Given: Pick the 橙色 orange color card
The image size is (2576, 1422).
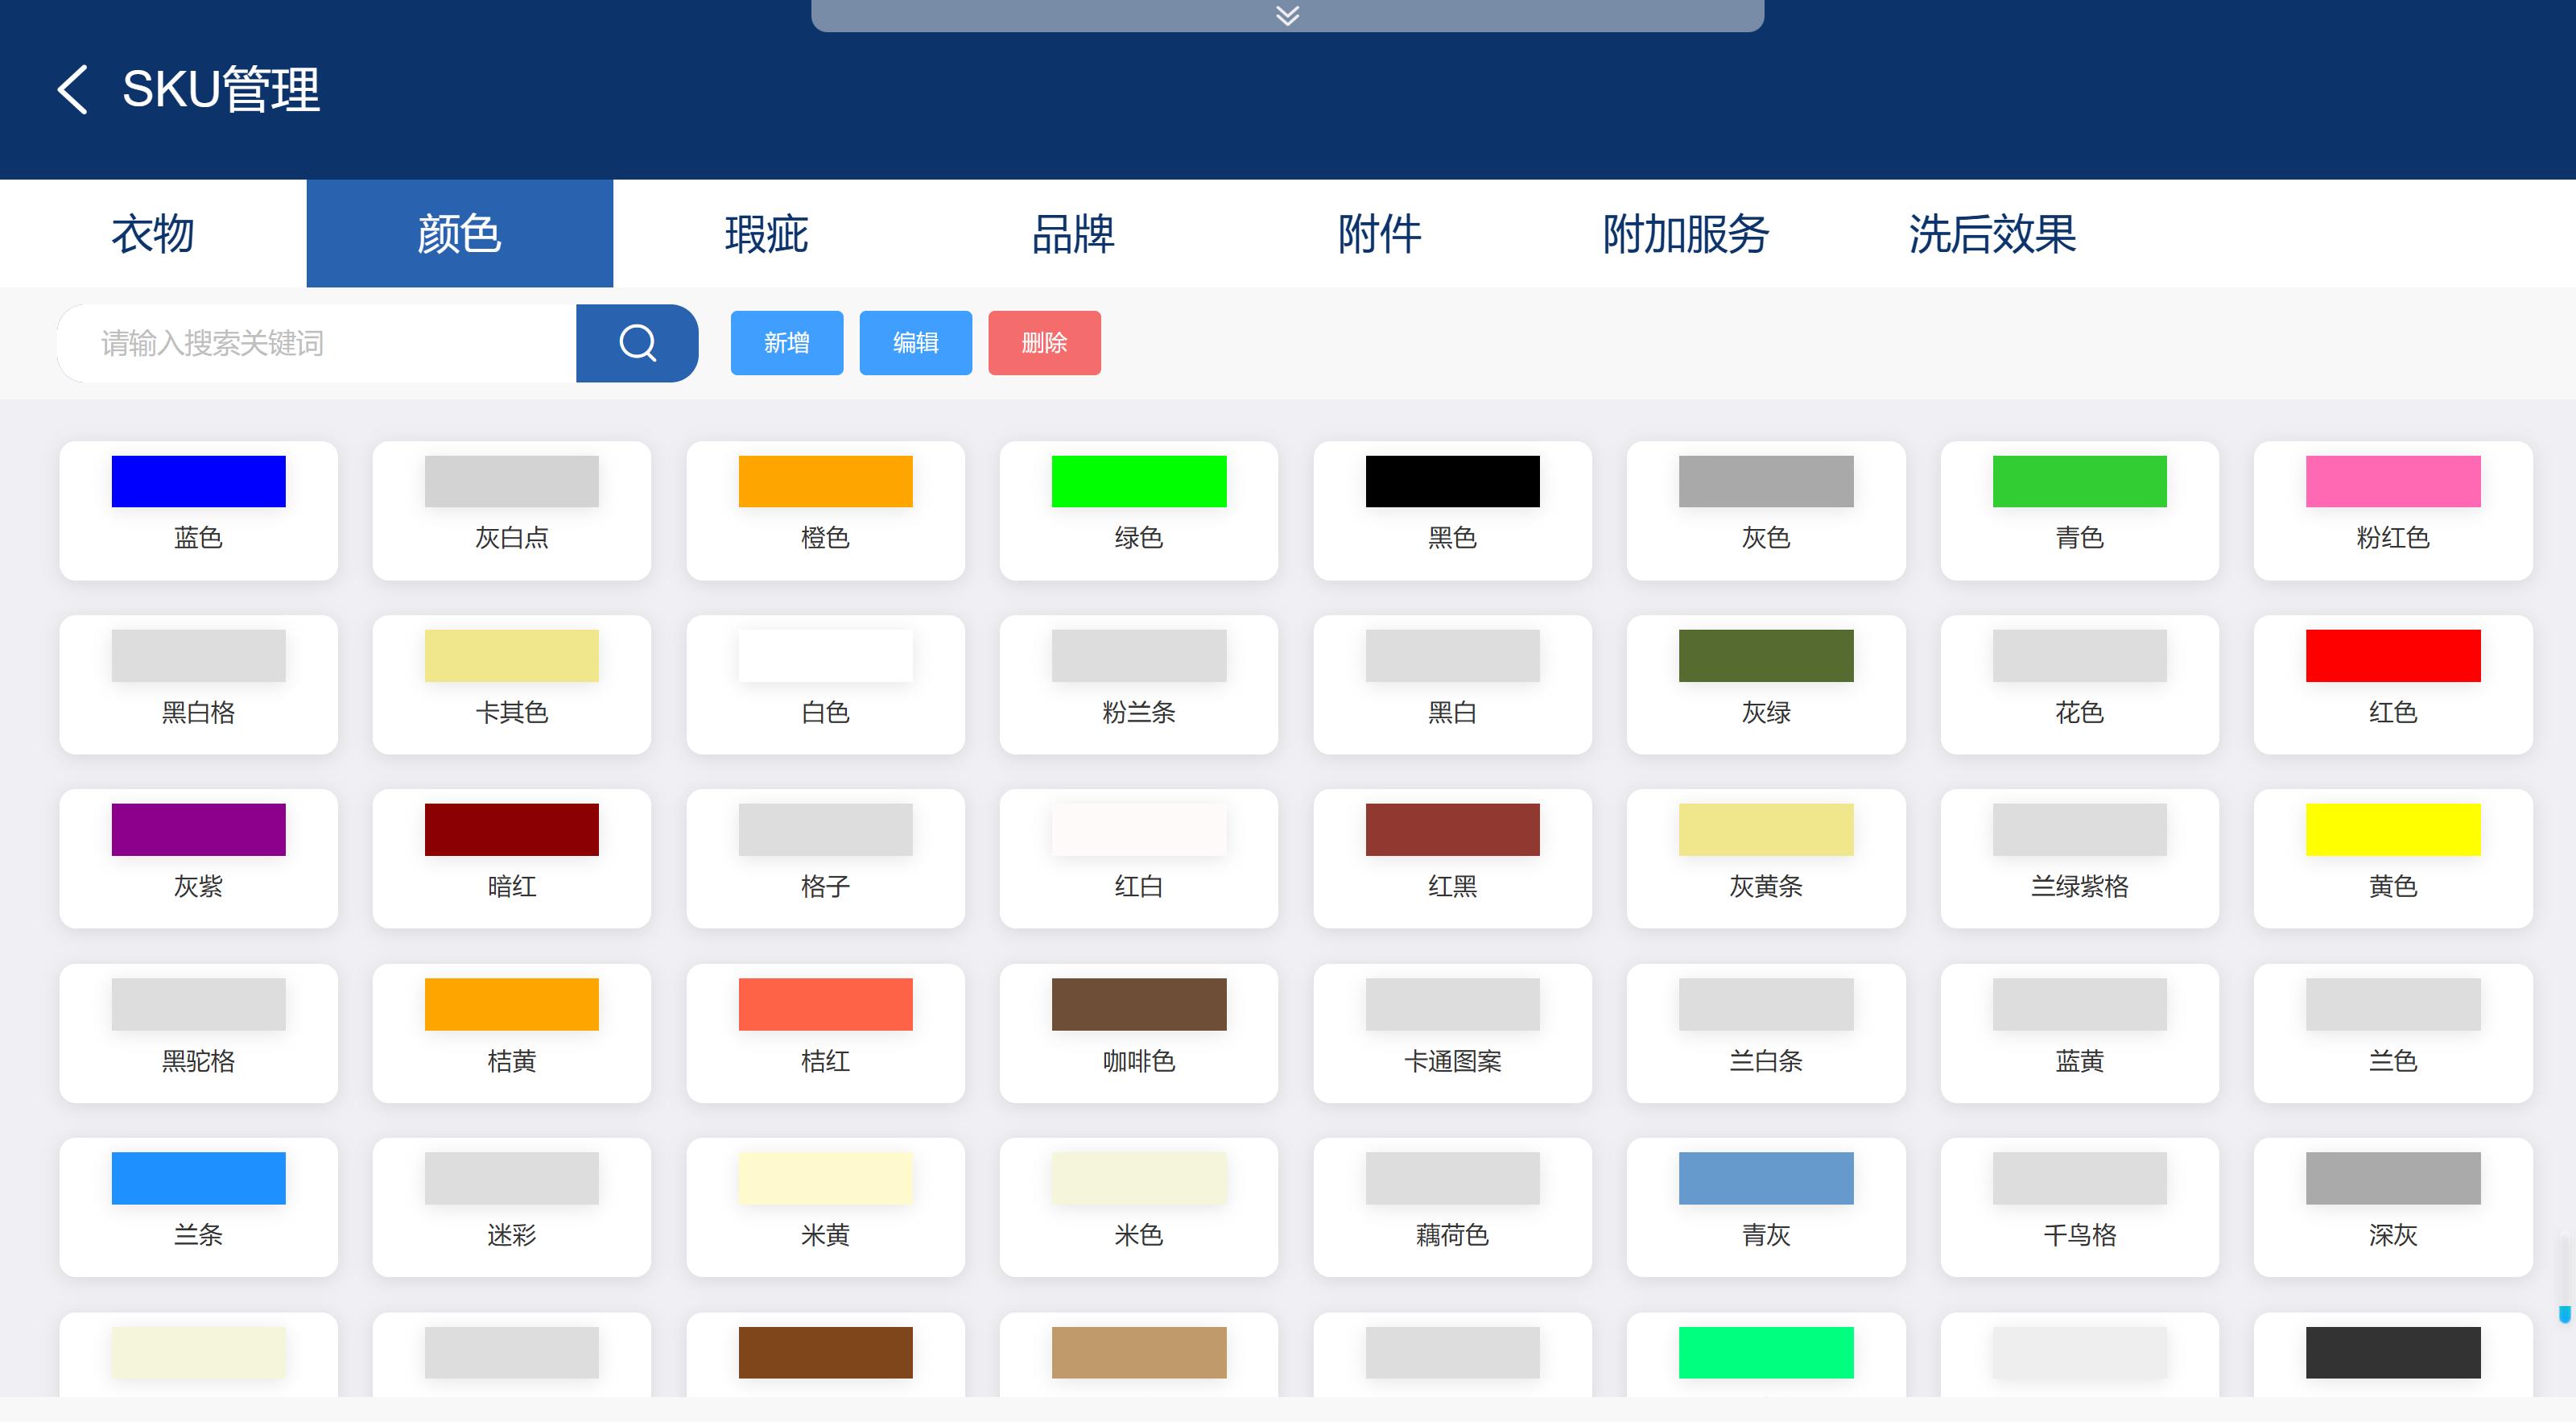Looking at the screenshot, I should point(825,510).
